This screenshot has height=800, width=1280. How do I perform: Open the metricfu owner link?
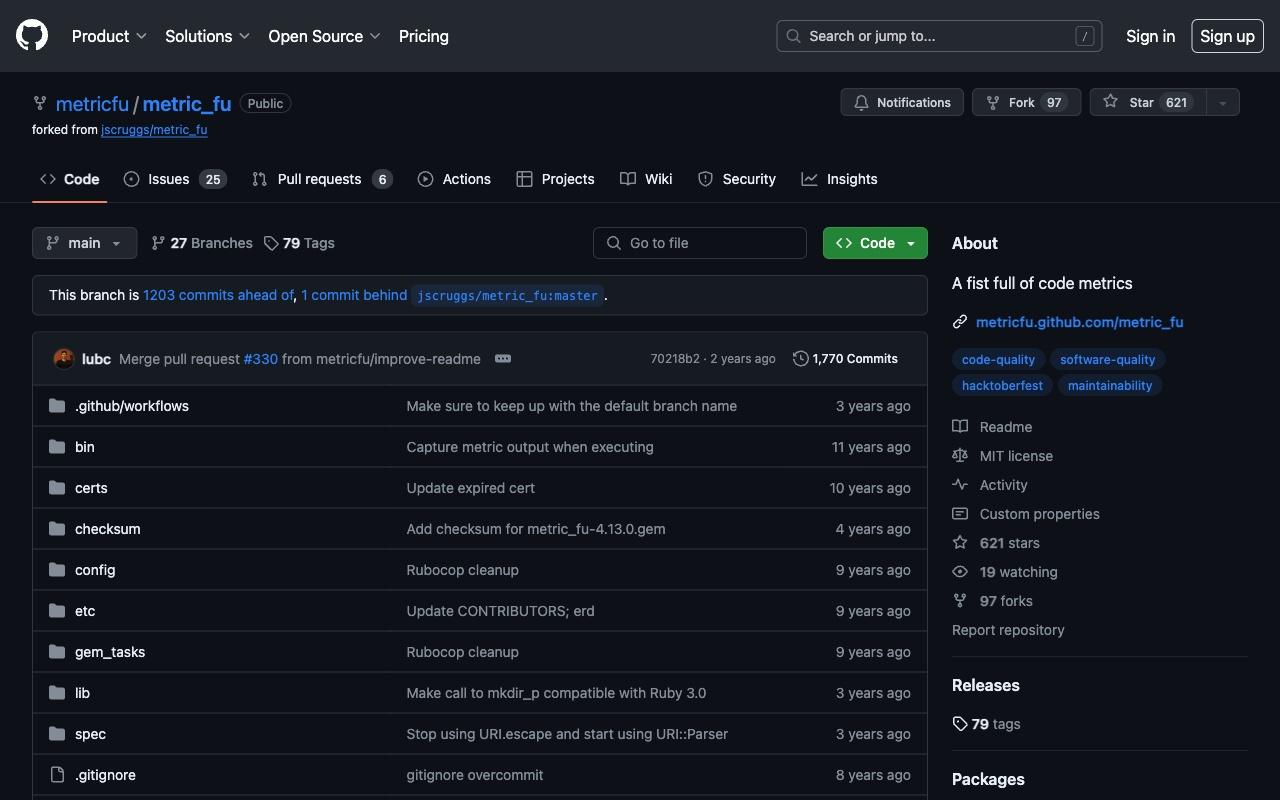click(x=92, y=104)
